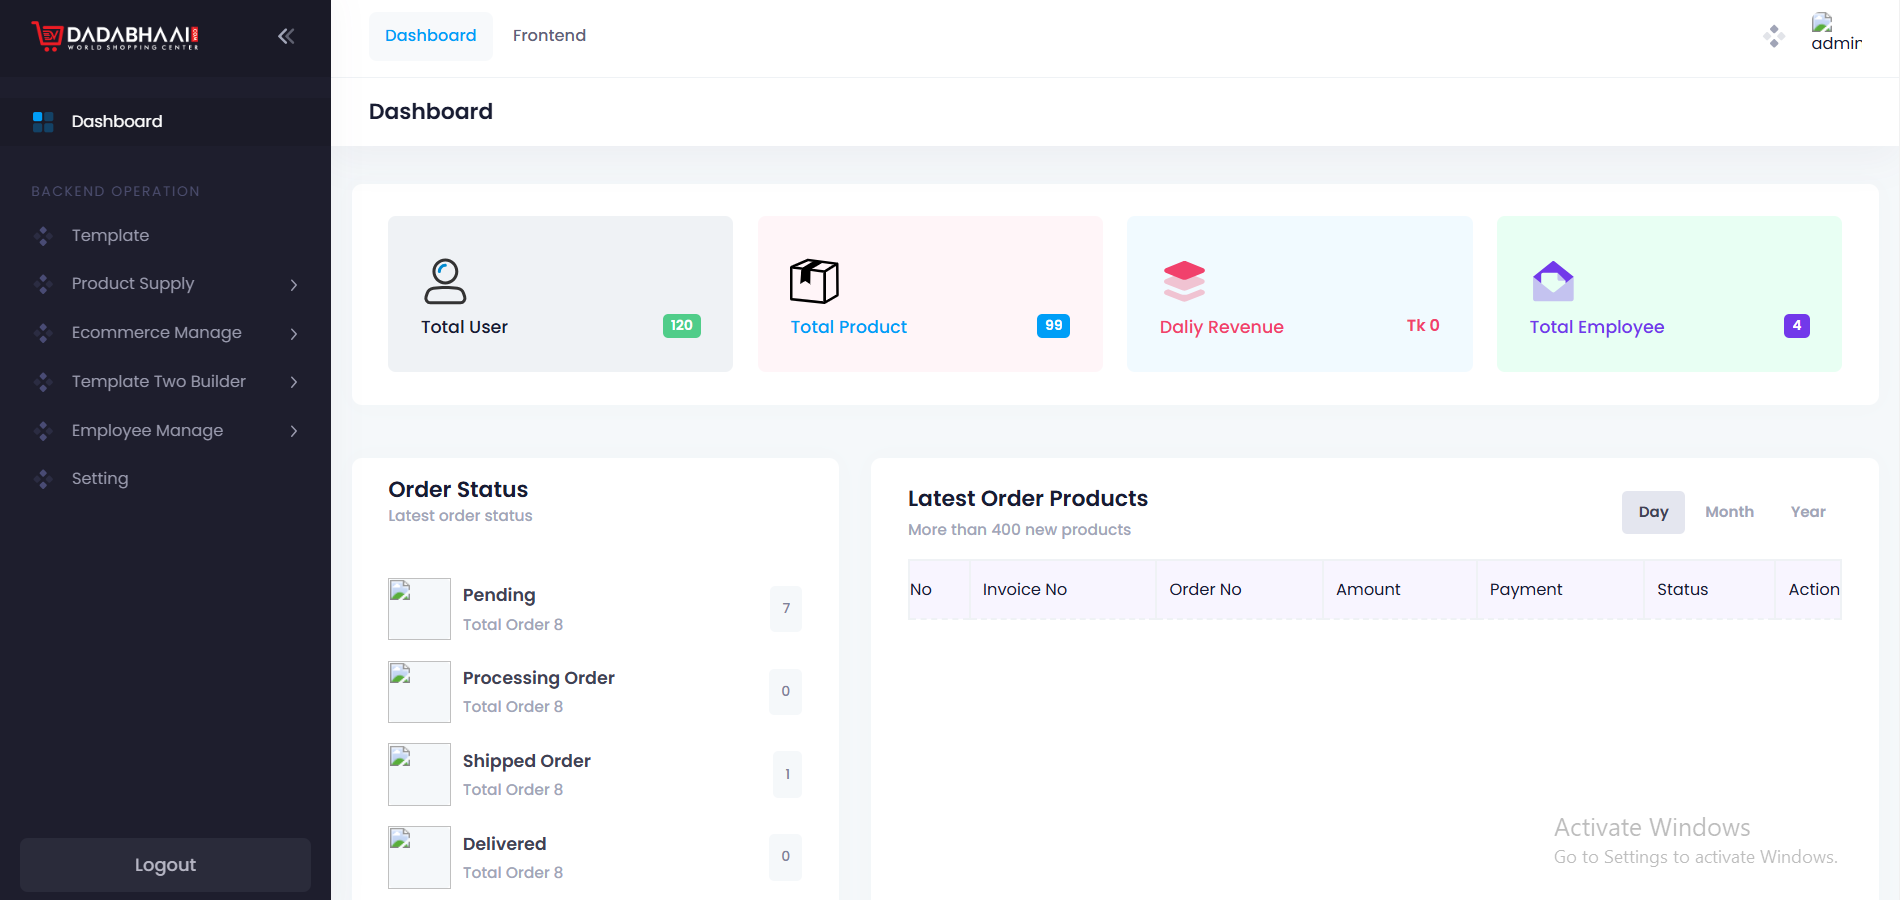
Task: Click the Daily Revenue stacked layers icon
Action: [x=1184, y=281]
